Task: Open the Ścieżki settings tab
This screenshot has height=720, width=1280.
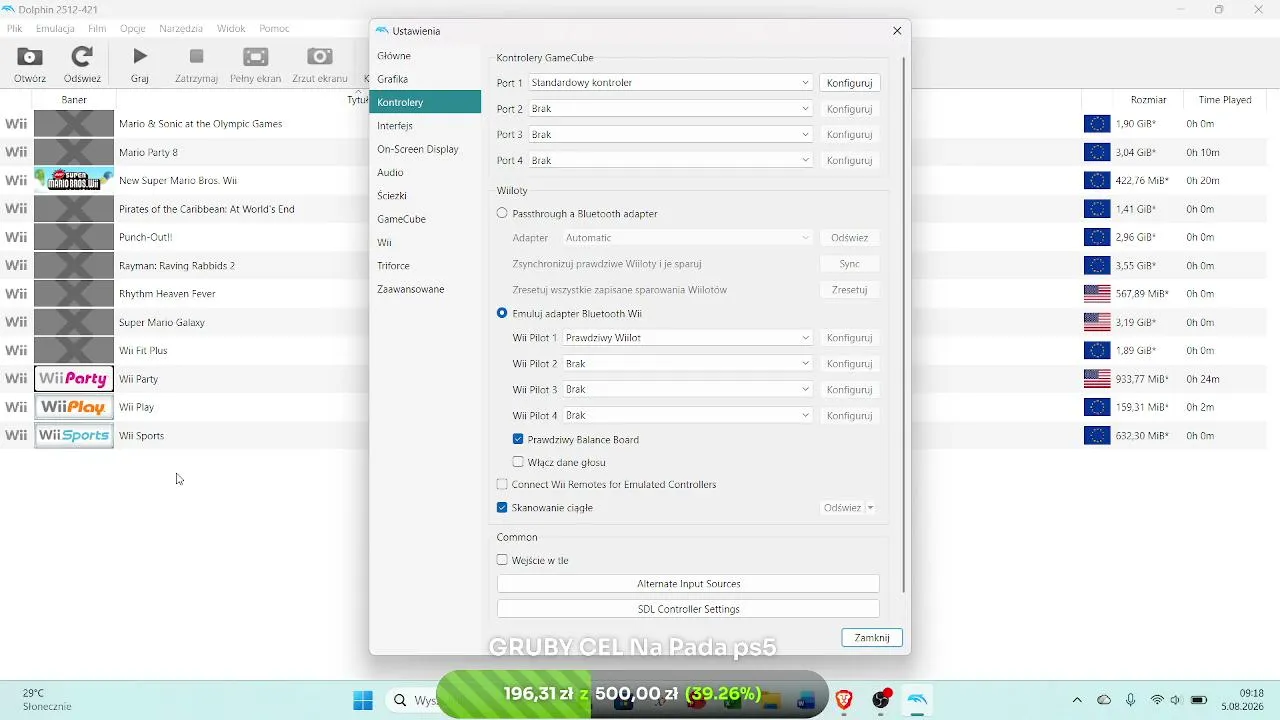Action: (425, 196)
